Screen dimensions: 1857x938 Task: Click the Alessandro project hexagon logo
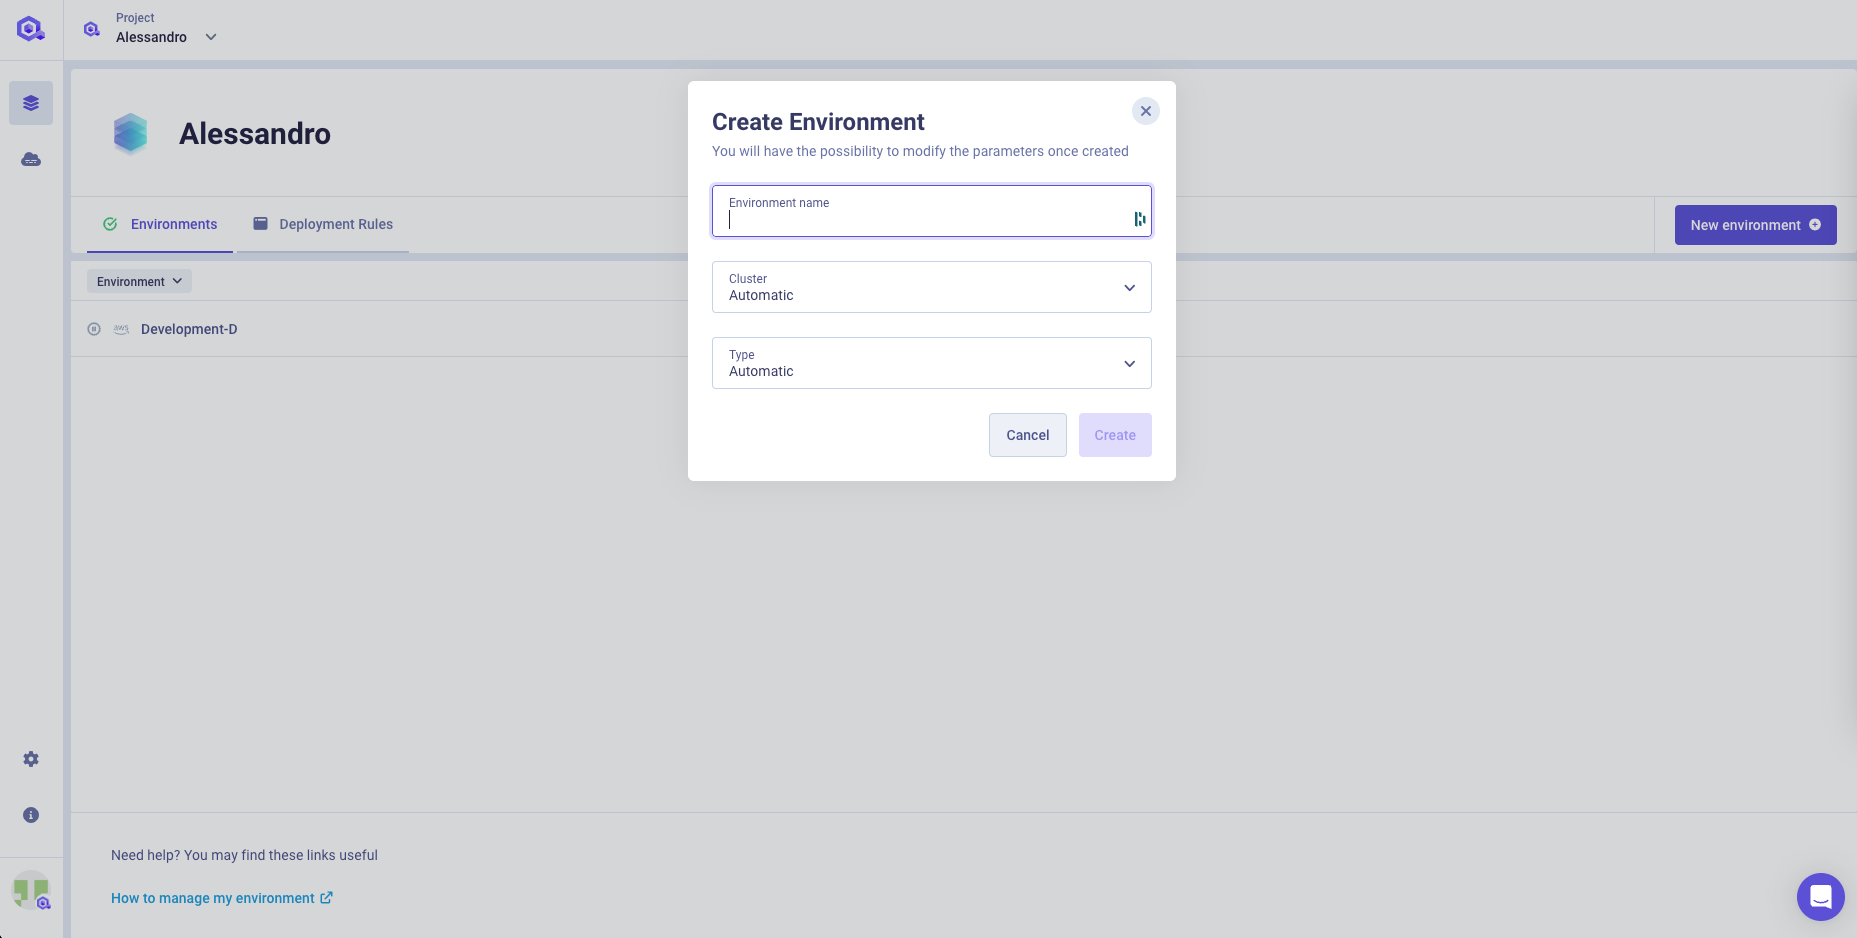(131, 134)
